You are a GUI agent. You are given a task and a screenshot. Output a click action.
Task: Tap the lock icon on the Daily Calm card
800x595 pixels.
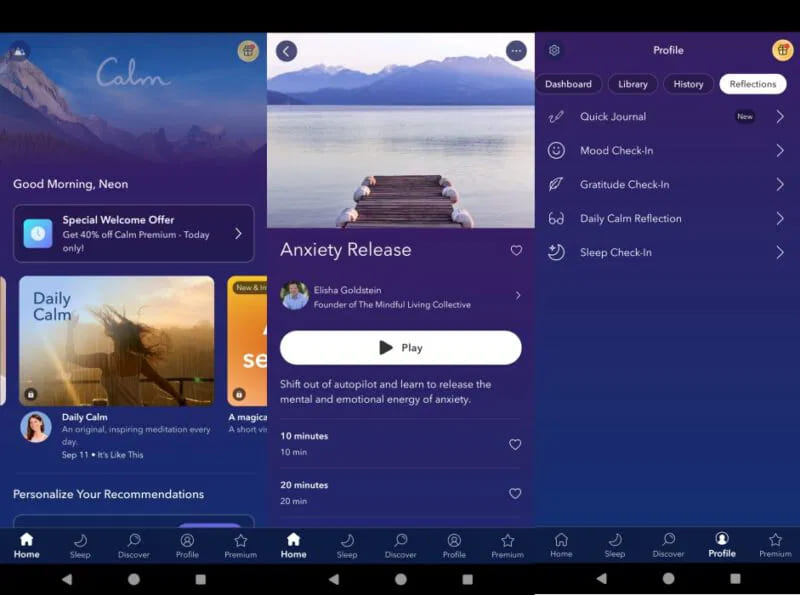[31, 394]
